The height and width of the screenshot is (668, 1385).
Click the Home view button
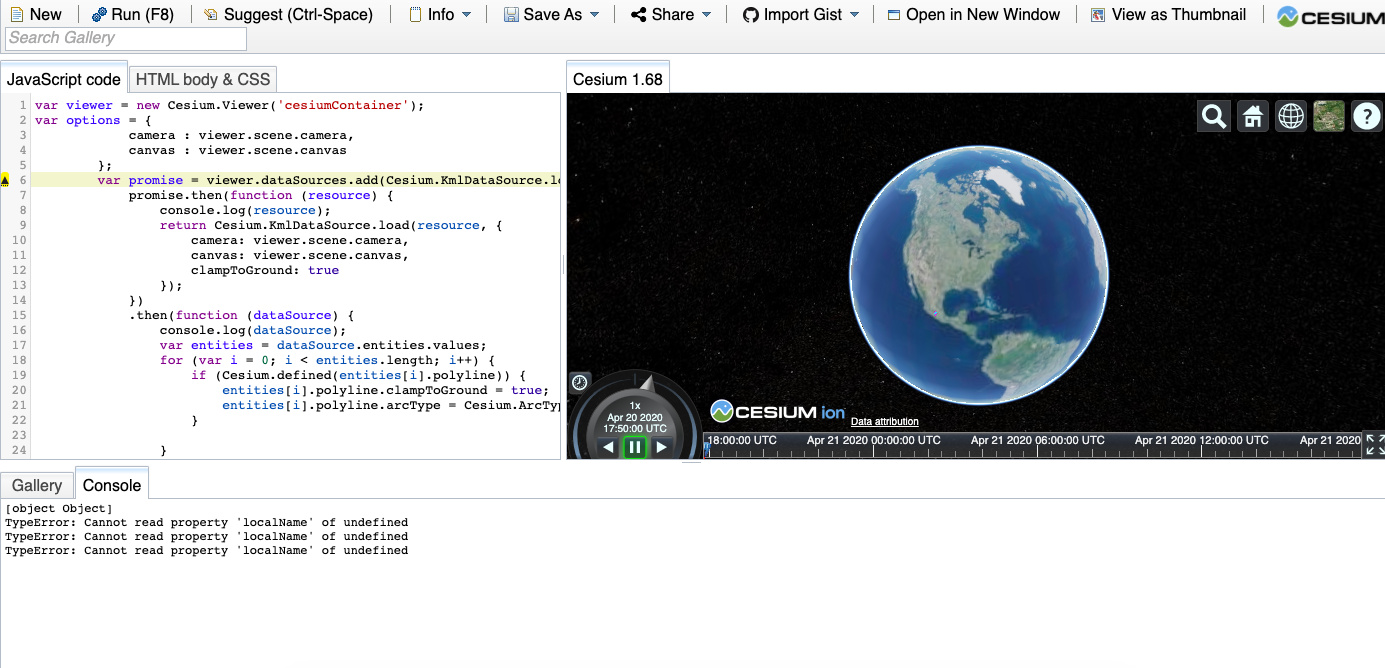(x=1252, y=116)
